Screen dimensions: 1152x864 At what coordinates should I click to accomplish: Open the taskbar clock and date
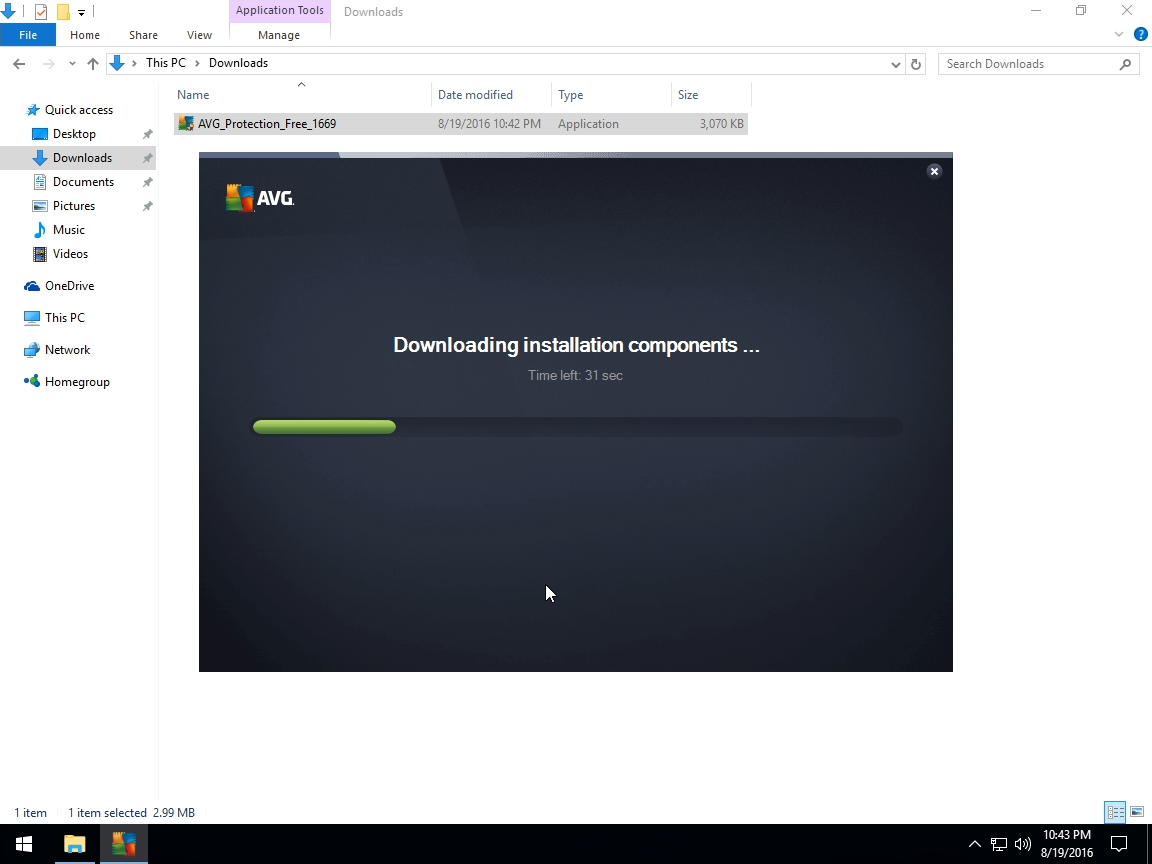(x=1067, y=844)
